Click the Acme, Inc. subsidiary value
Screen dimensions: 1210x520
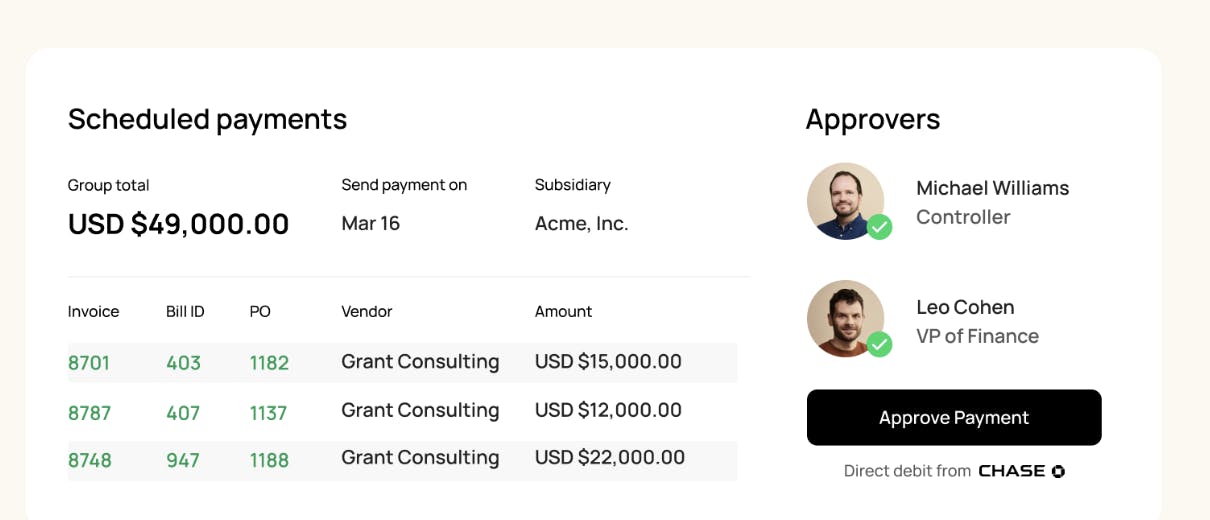tap(581, 223)
